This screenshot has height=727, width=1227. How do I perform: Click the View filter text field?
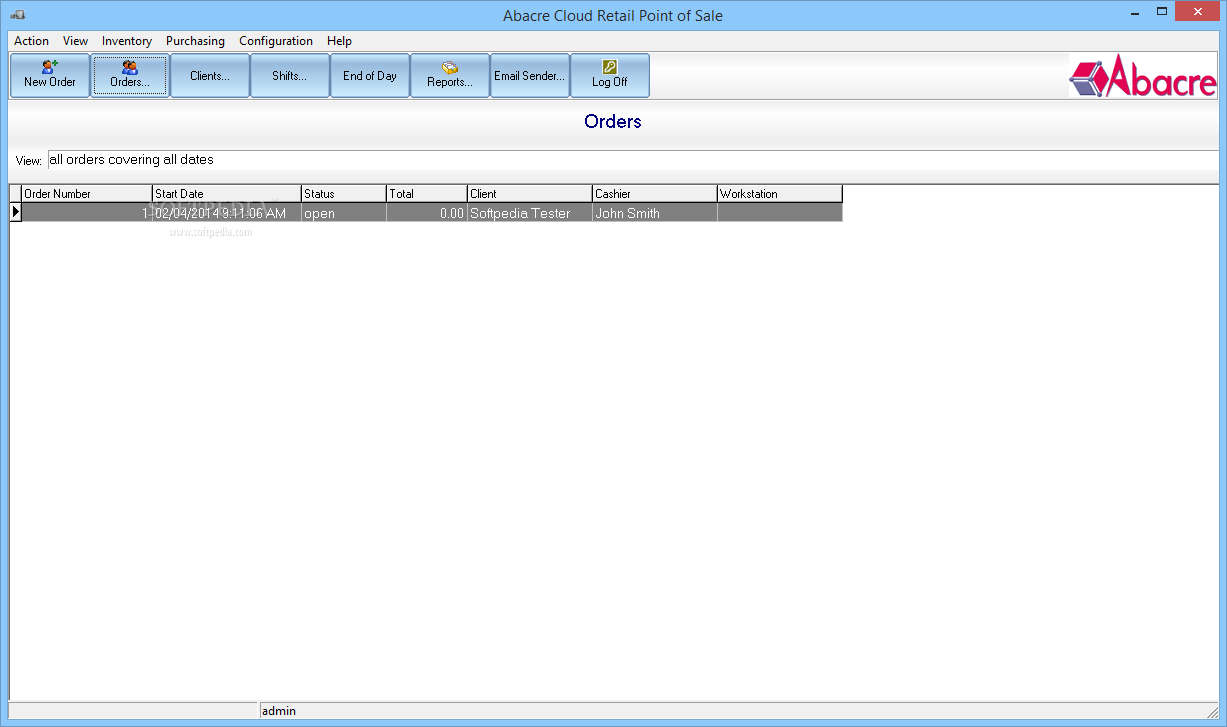633,160
